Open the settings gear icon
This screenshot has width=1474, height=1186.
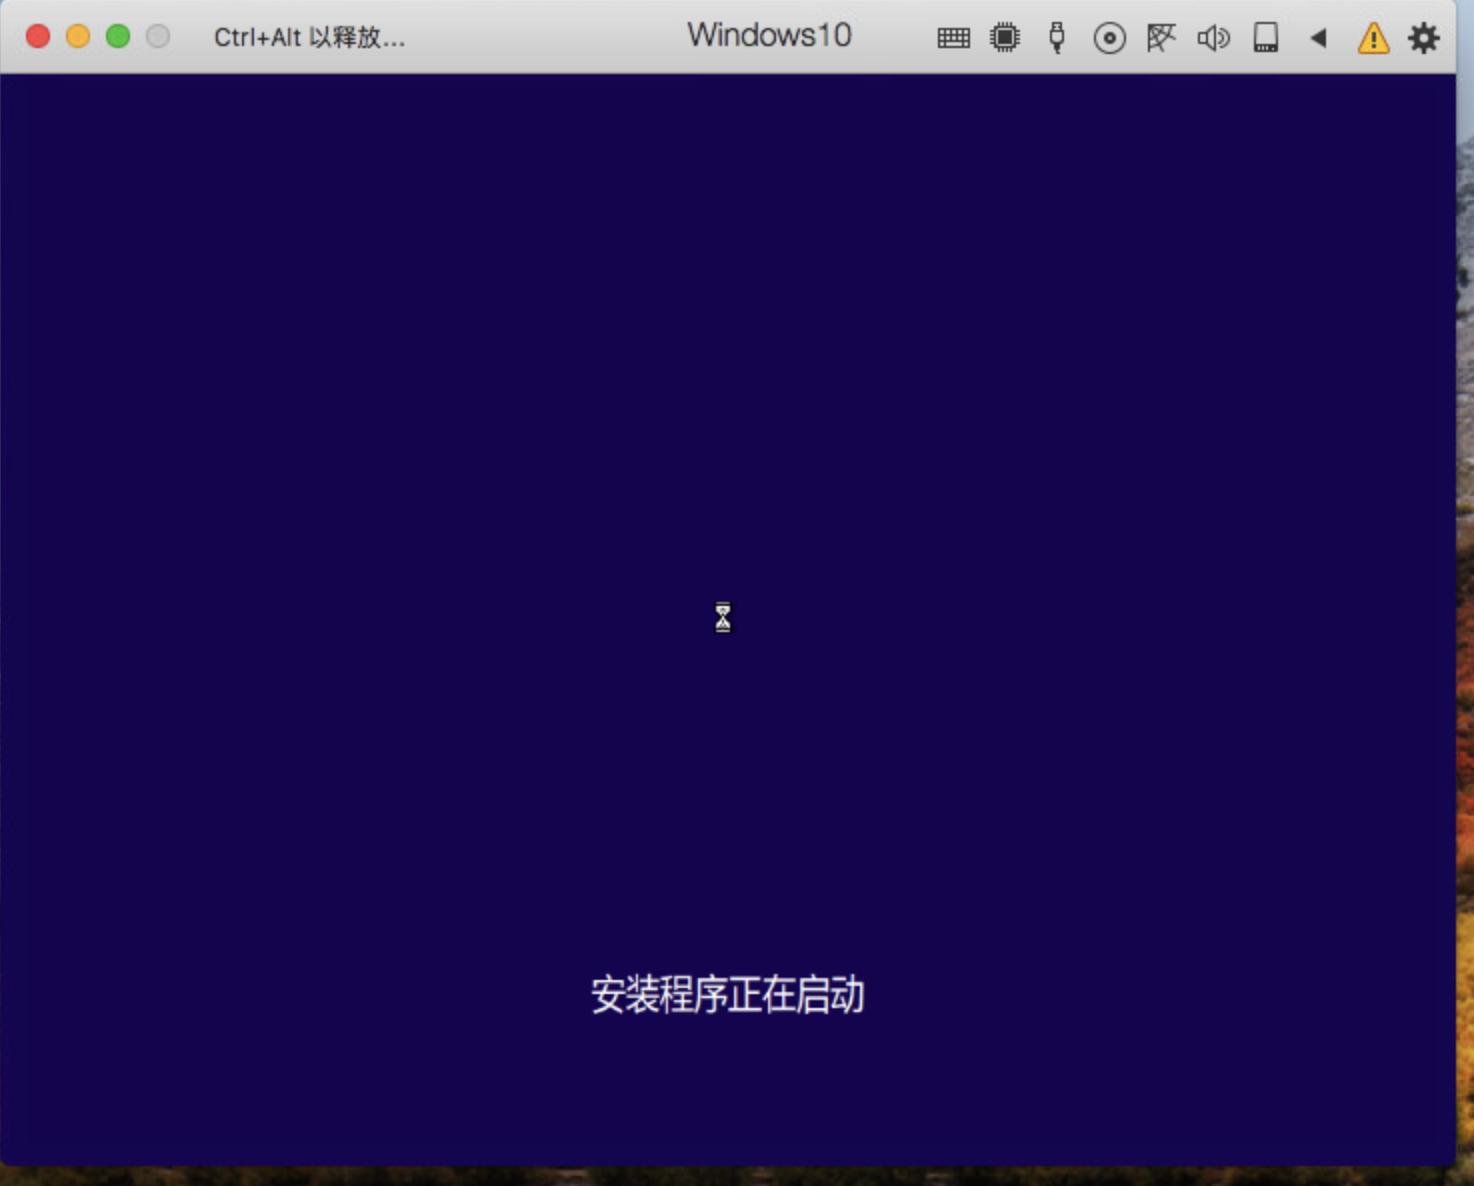1425,38
